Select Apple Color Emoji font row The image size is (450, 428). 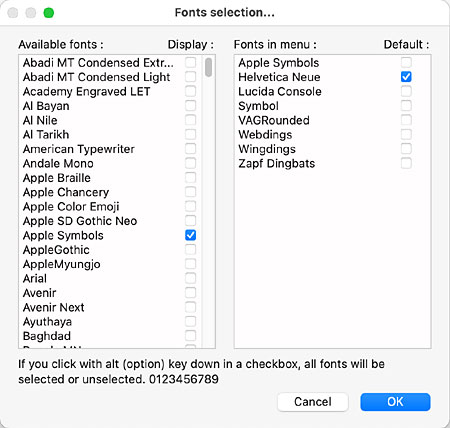[71, 207]
